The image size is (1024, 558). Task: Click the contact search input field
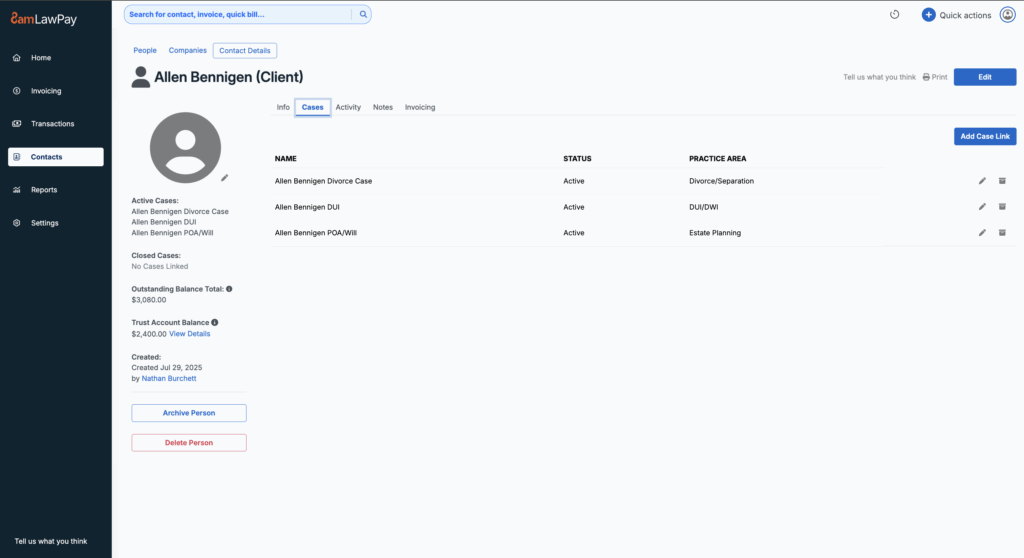tap(238, 15)
